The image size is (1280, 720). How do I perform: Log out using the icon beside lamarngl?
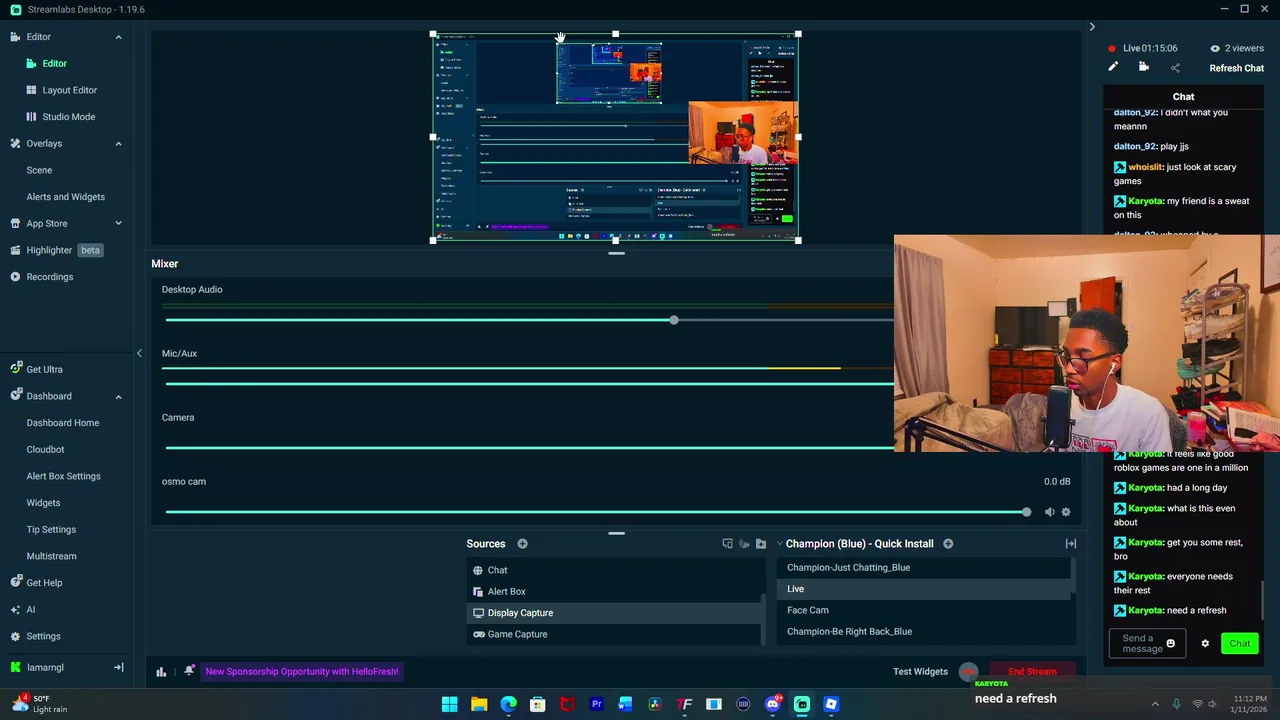tap(118, 668)
